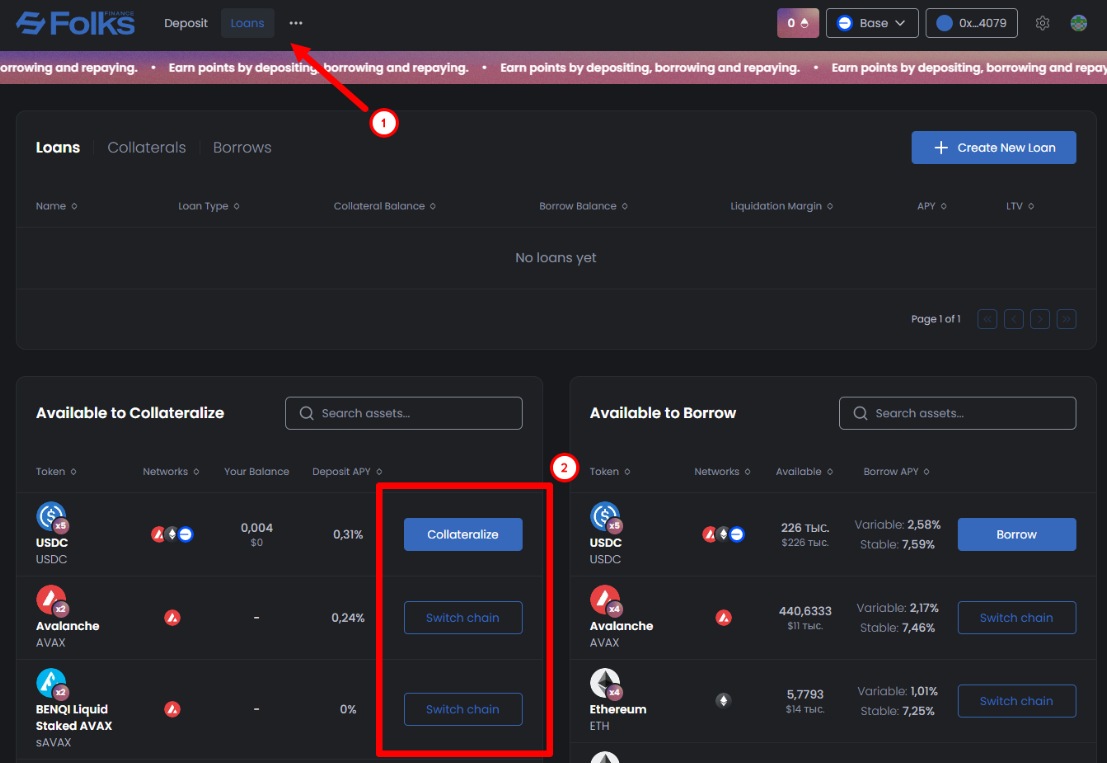Click the points droplet counter
The width and height of the screenshot is (1107, 763).
coord(797,23)
